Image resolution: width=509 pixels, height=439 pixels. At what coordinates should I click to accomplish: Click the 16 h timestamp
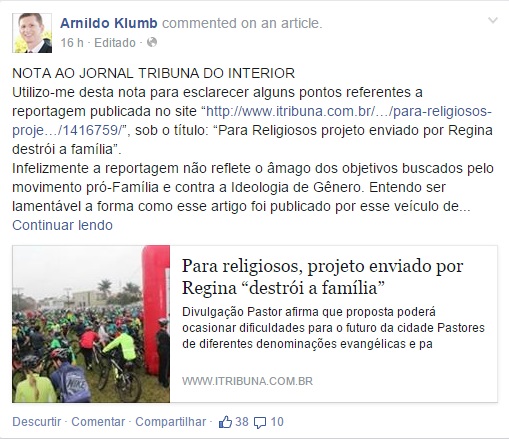(x=72, y=43)
